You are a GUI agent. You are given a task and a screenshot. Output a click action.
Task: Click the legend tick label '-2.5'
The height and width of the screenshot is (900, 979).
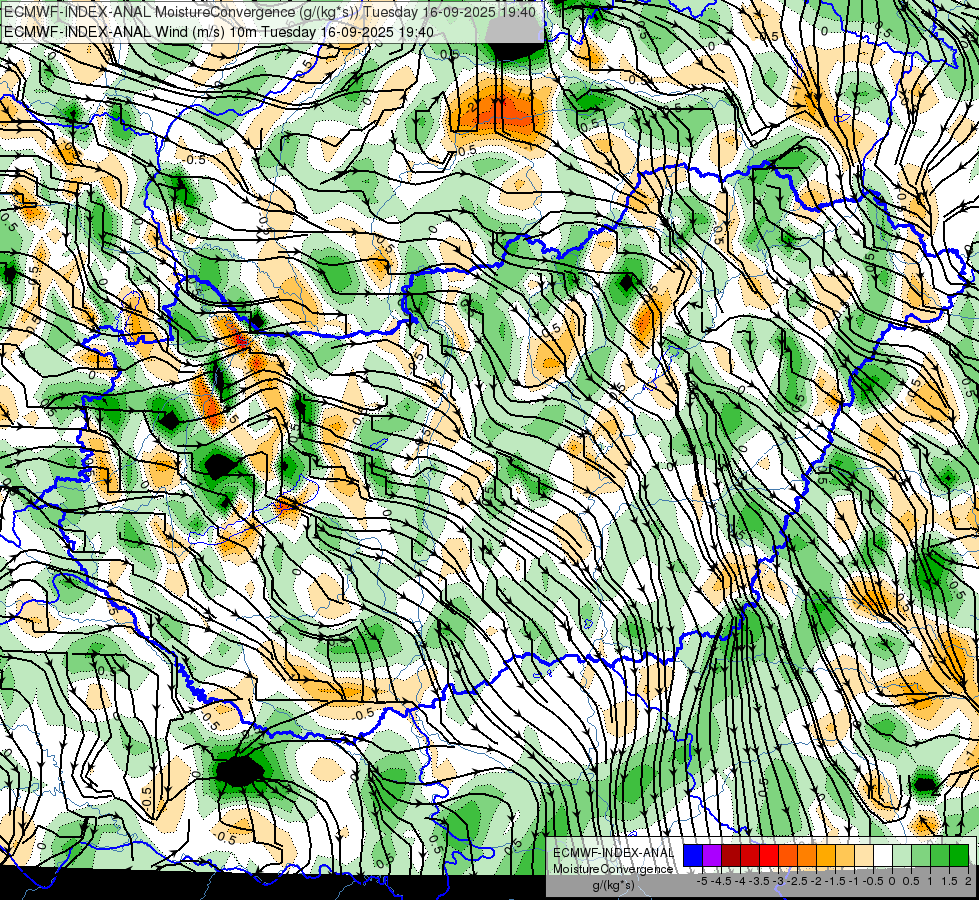point(798,881)
